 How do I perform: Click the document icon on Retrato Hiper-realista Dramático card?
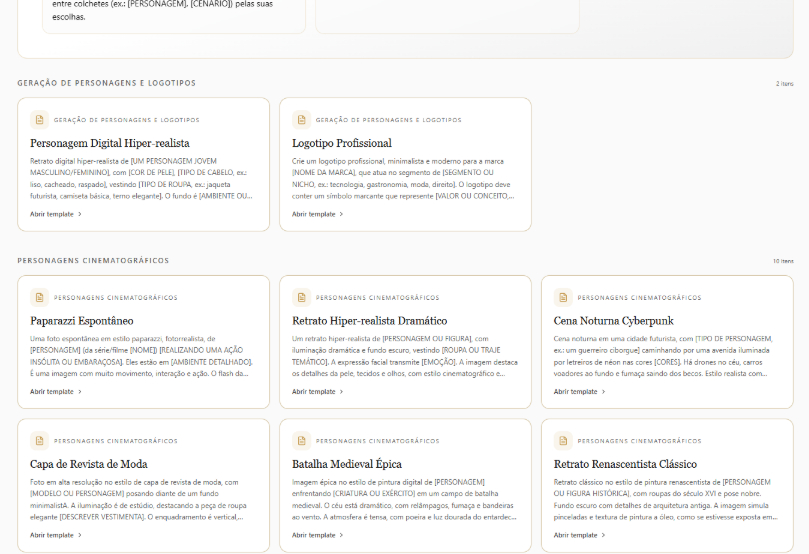pos(301,297)
